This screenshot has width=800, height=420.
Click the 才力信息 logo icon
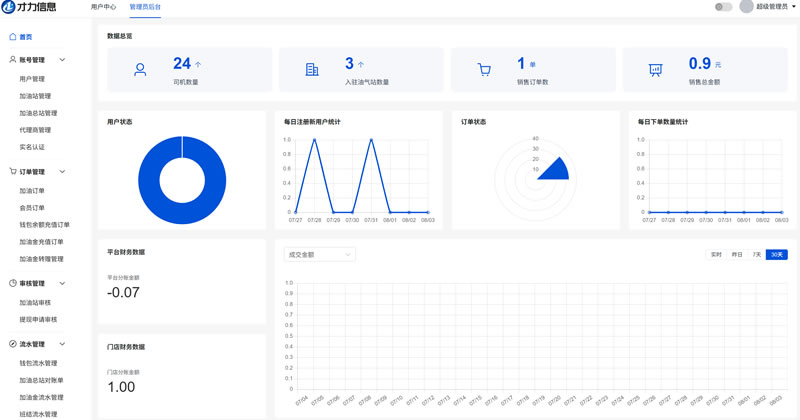tap(8, 7)
